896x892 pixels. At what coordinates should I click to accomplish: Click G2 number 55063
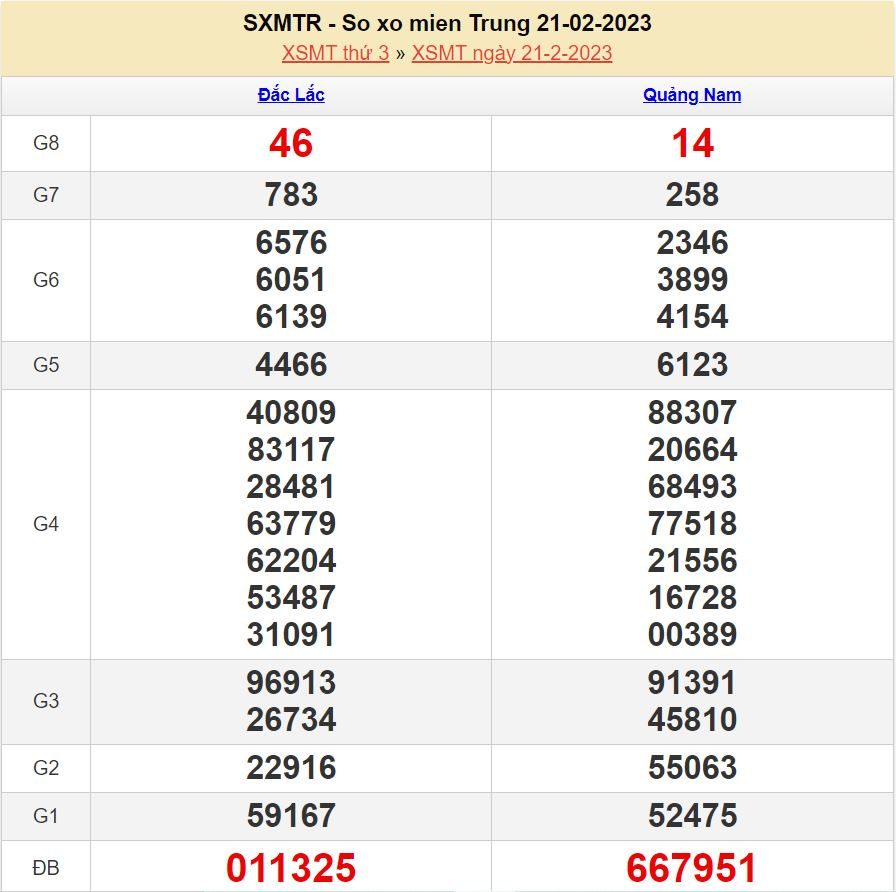(x=692, y=767)
